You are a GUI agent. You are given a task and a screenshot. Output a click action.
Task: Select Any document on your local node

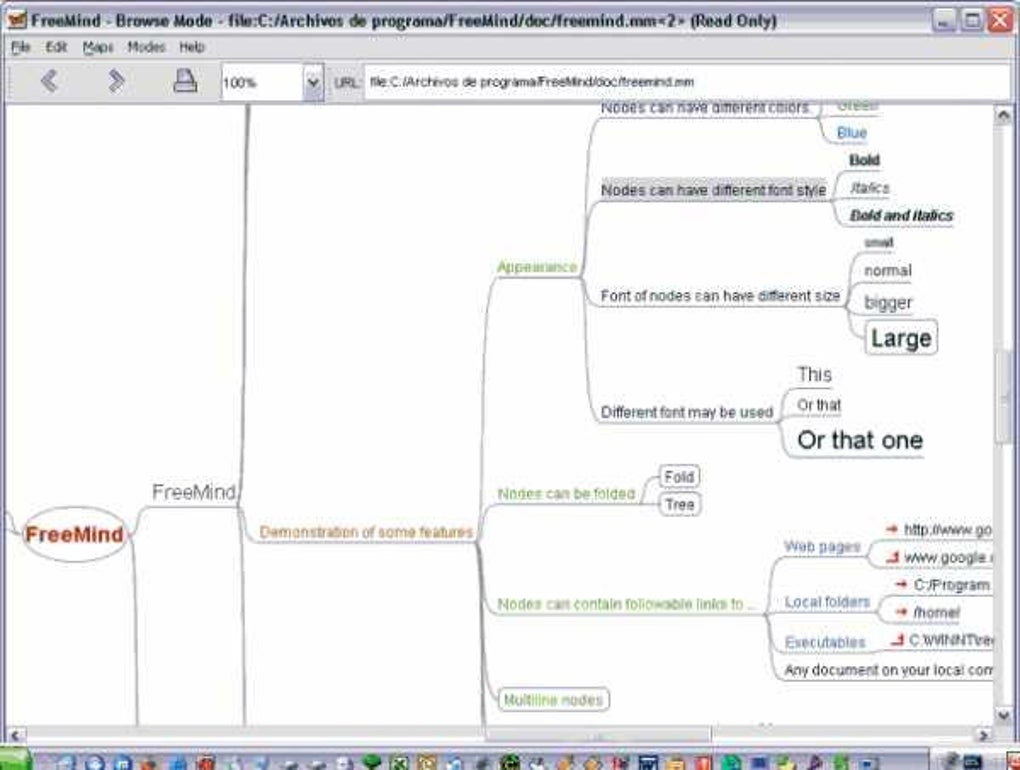888,670
